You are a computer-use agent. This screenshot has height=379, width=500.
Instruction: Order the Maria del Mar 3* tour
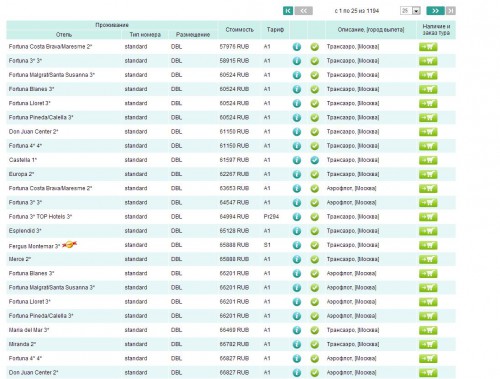tap(428, 330)
